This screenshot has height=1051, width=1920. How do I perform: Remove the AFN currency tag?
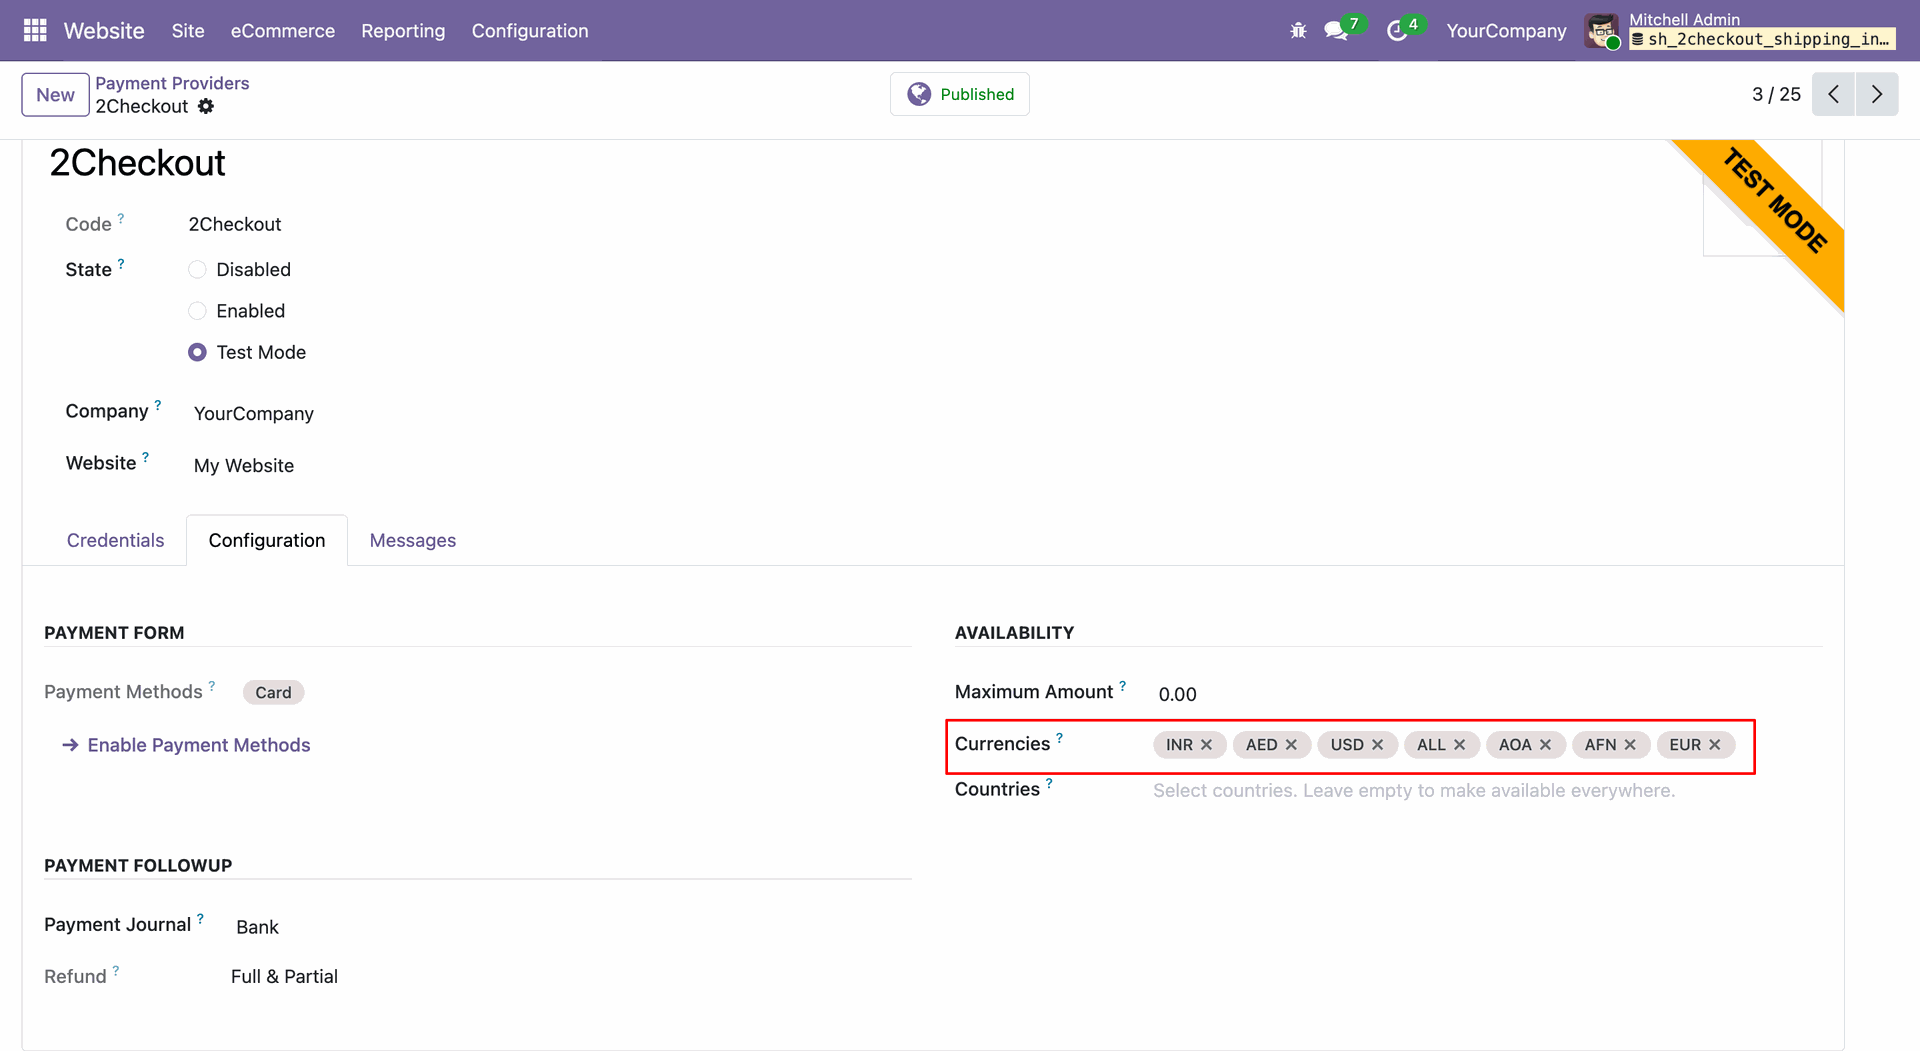pos(1630,745)
